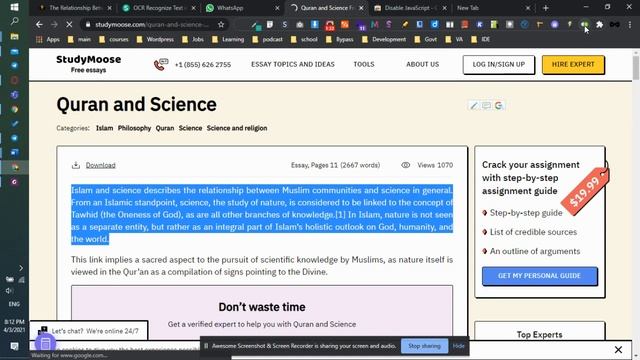Go to the StudyMoose Free essays logo
640x360 pixels.
click(88, 64)
